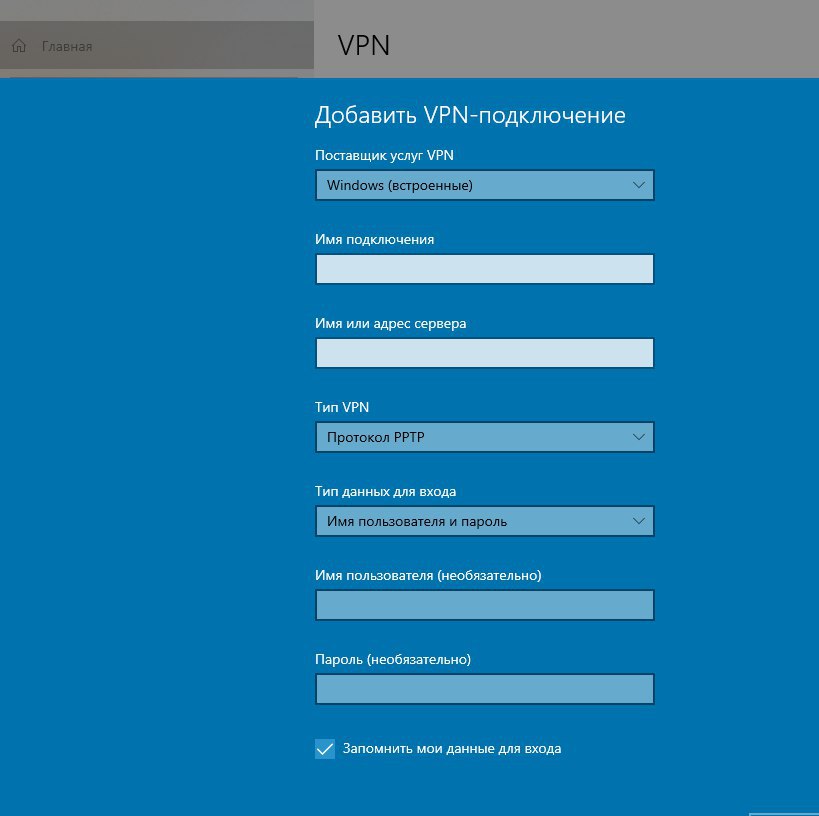Click the Пароль (необязательно) label
The image size is (819, 816).
coord(393,659)
